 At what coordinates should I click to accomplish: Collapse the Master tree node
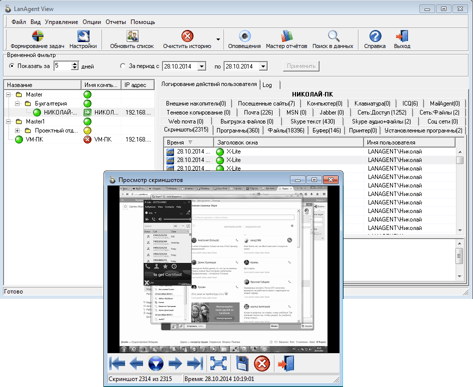point(9,95)
